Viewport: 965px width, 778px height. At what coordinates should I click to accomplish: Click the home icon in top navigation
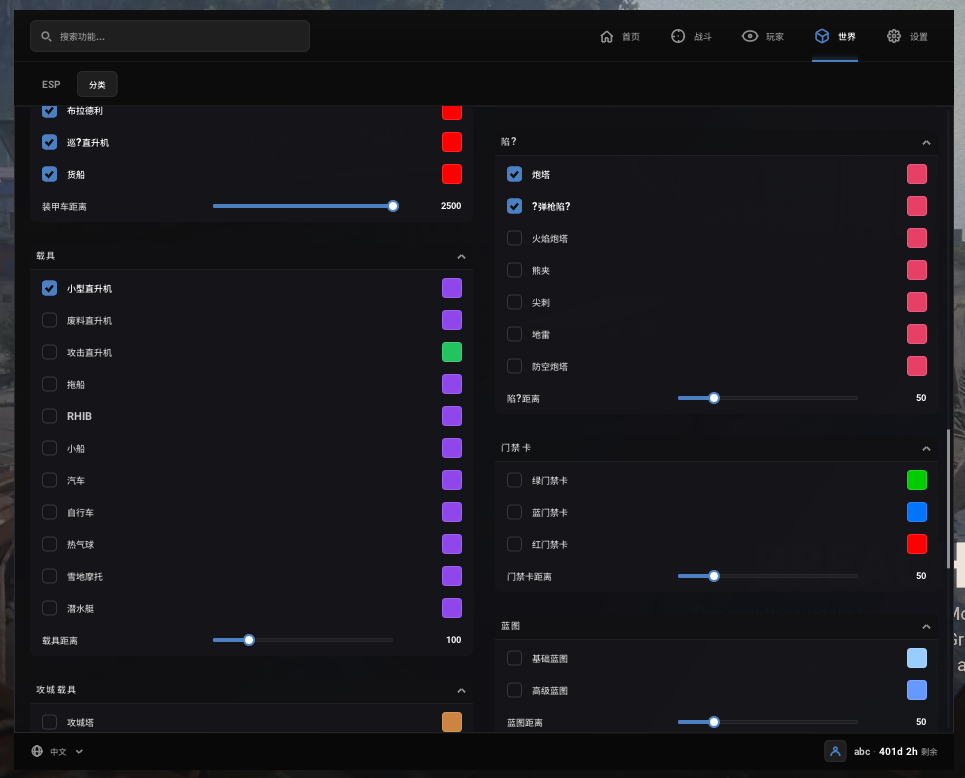pos(606,36)
